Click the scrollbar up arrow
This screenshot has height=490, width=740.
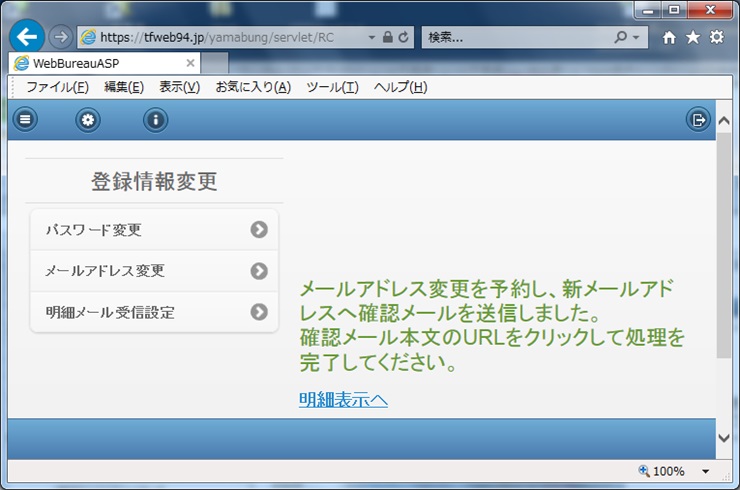723,120
